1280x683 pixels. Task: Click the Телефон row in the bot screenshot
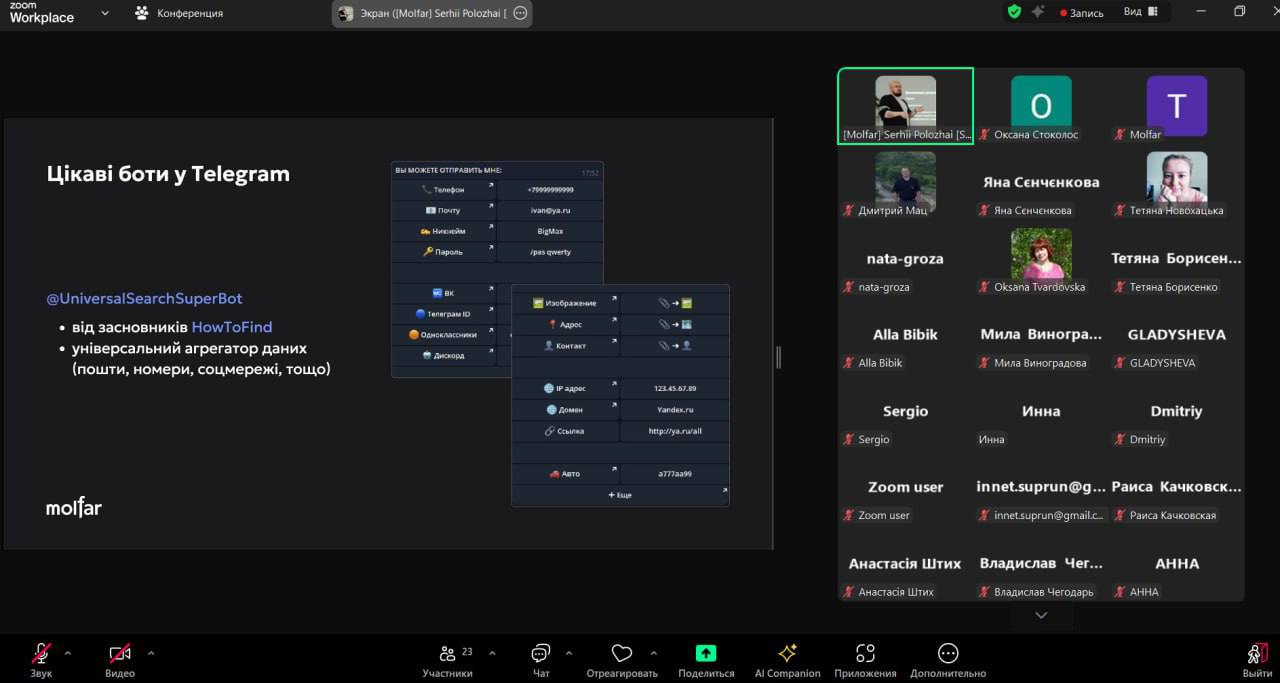[499, 189]
